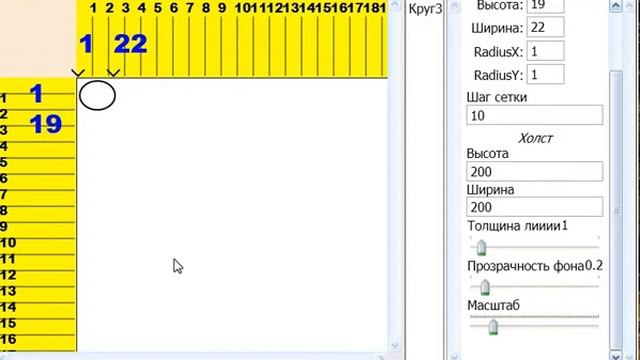This screenshot has width=640, height=360.
Task: Click the Холст section heading
Action: tap(535, 138)
